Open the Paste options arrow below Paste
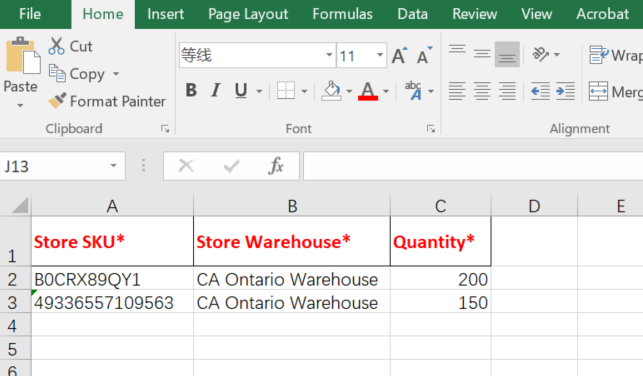Image resolution: width=643 pixels, height=376 pixels. pos(20,106)
